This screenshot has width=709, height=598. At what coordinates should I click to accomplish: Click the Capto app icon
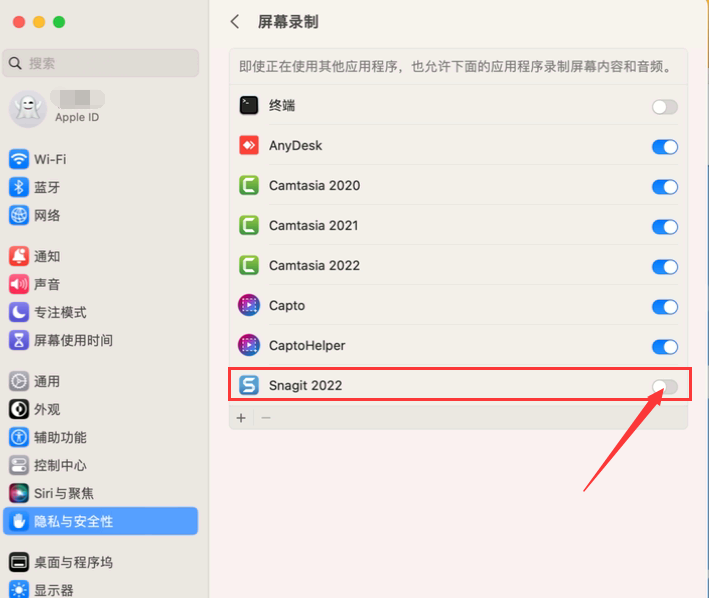coord(249,306)
